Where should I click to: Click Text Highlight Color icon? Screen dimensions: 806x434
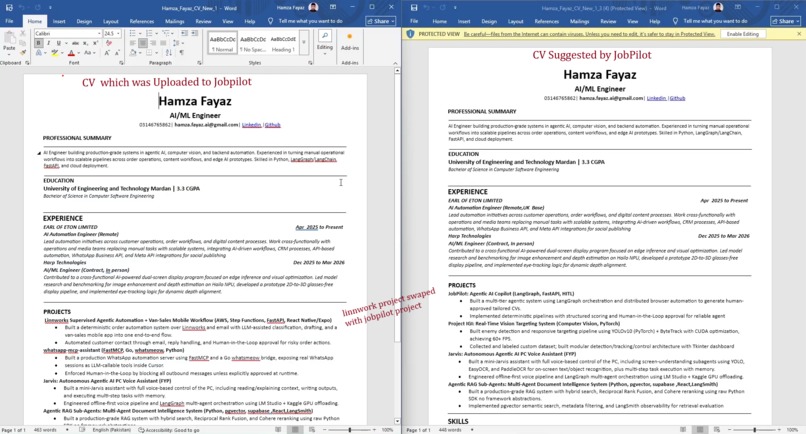(x=54, y=53)
